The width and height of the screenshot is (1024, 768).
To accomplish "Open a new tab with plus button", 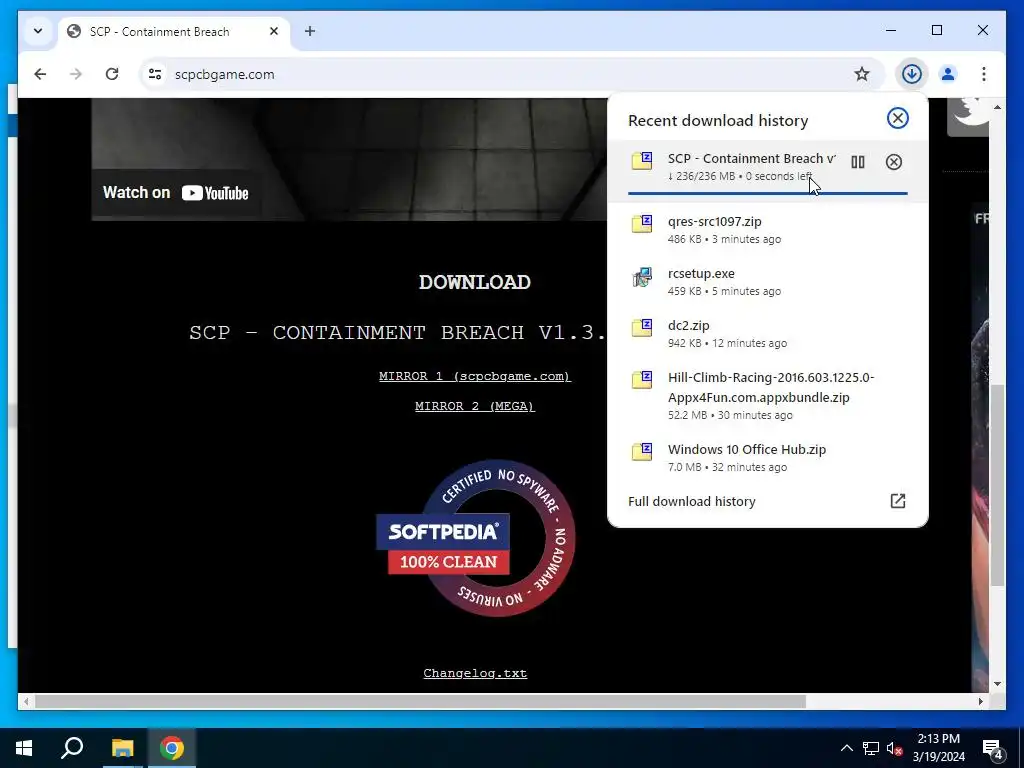I will [310, 31].
